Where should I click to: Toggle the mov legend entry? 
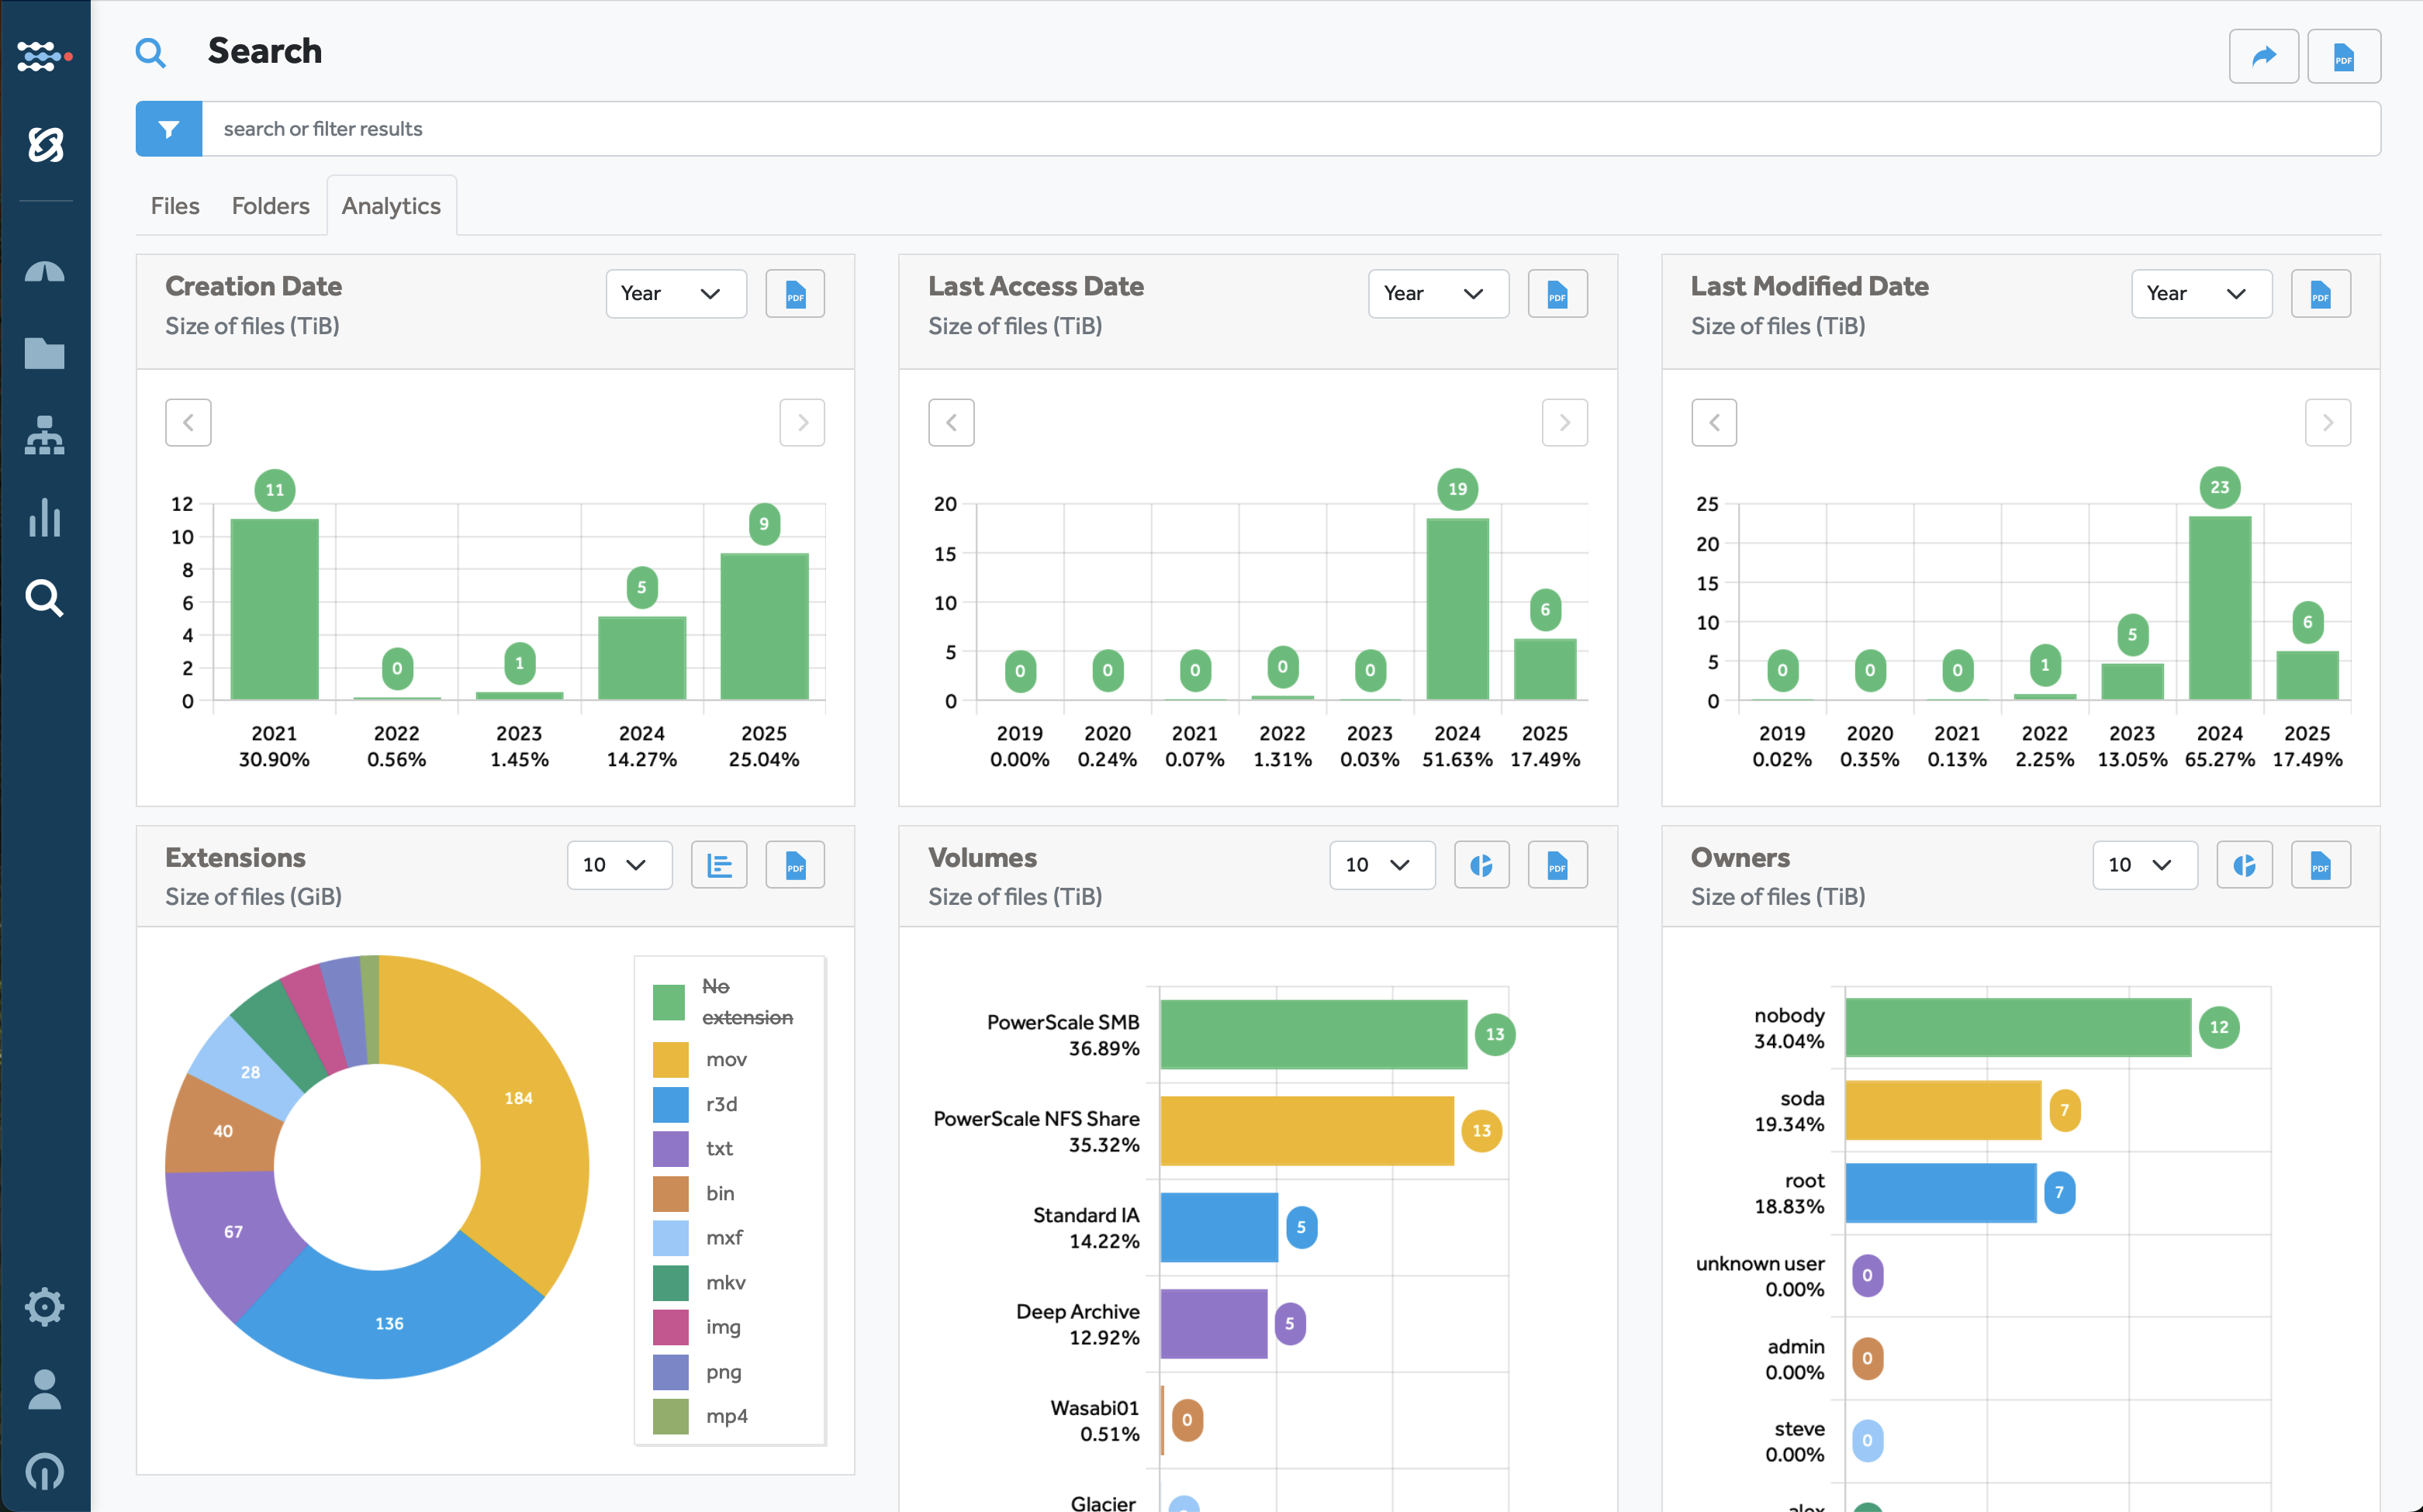pyautogui.click(x=725, y=1059)
